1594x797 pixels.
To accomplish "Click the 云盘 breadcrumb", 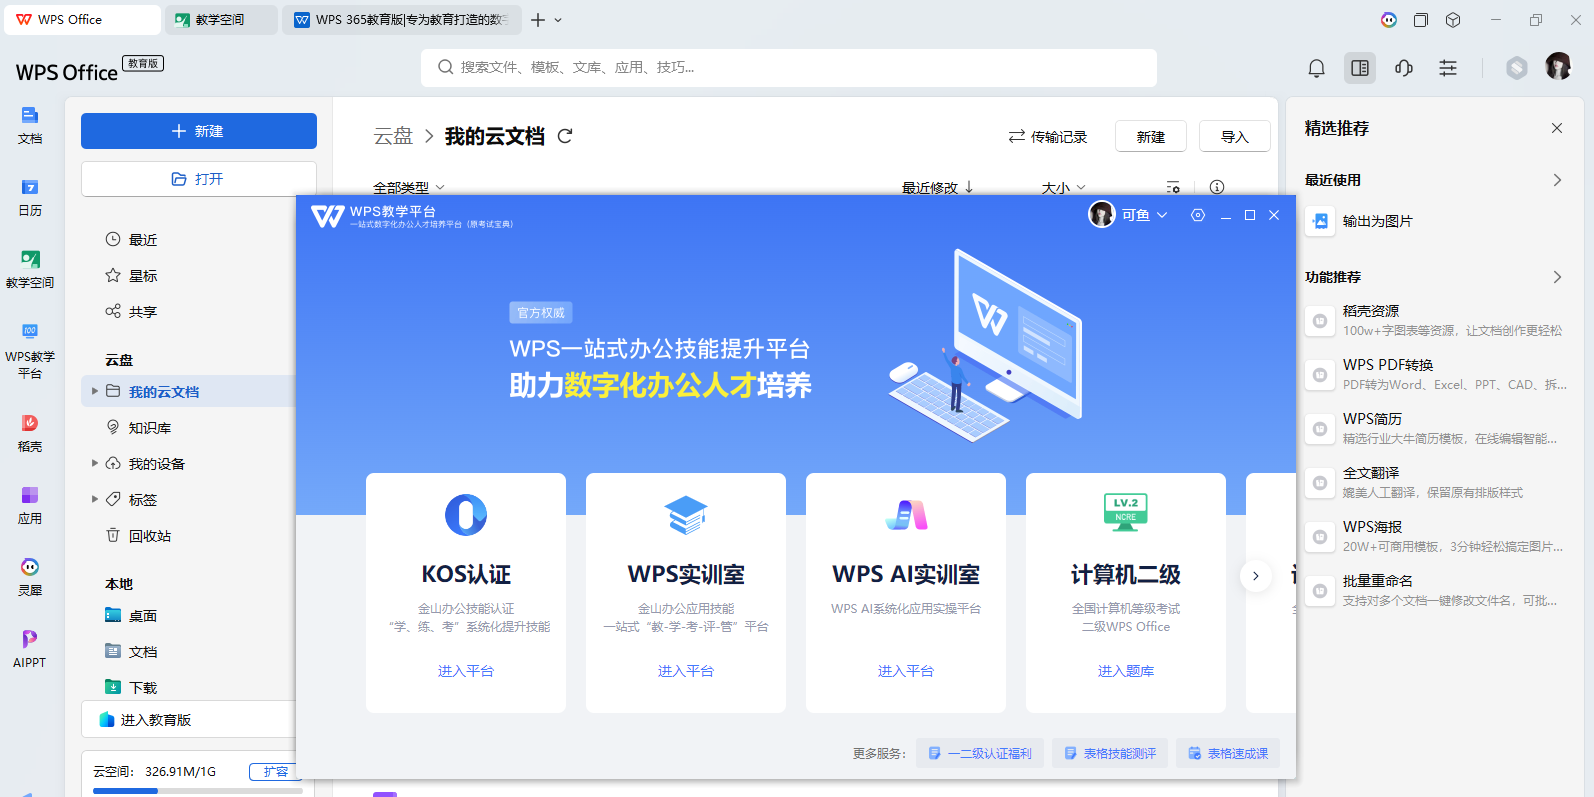I will tap(393, 136).
